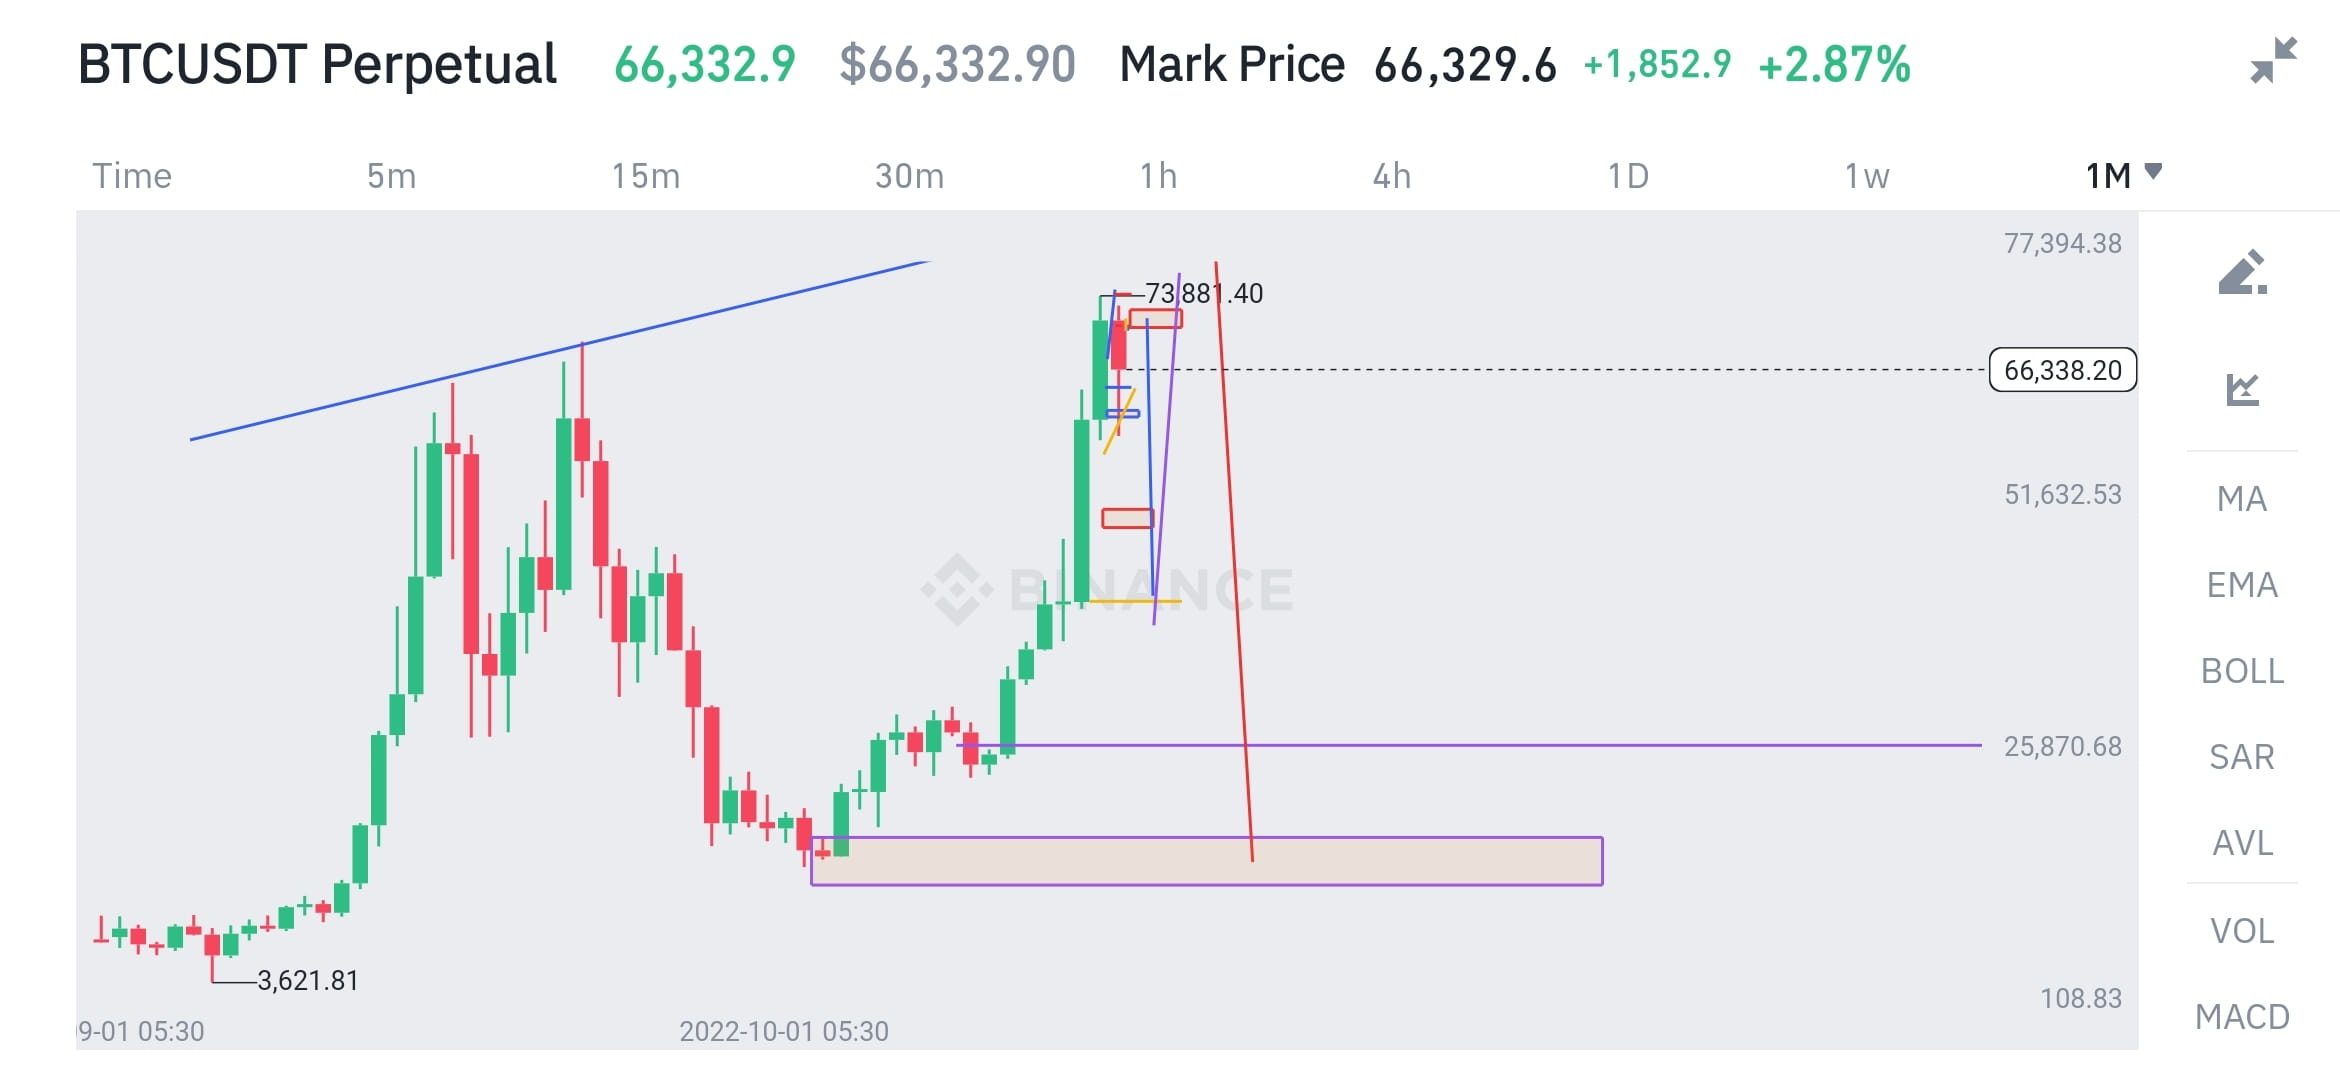Click the BTCUSDT Perpetual title
Viewport: 2340px width, 1080px height.
pos(318,63)
